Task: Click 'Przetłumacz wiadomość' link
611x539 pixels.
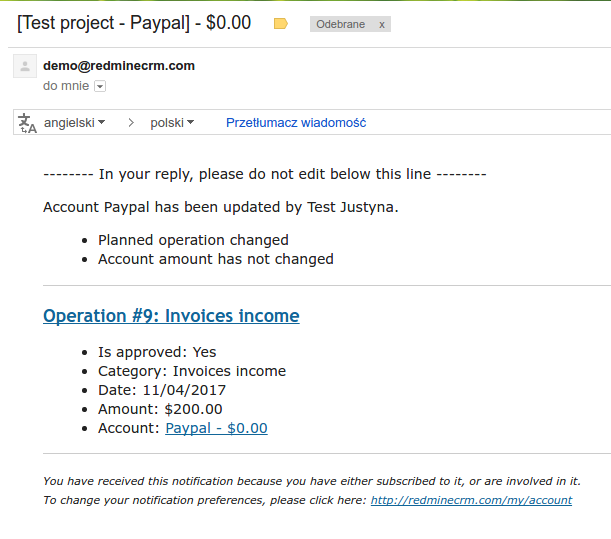Action: pos(296,123)
